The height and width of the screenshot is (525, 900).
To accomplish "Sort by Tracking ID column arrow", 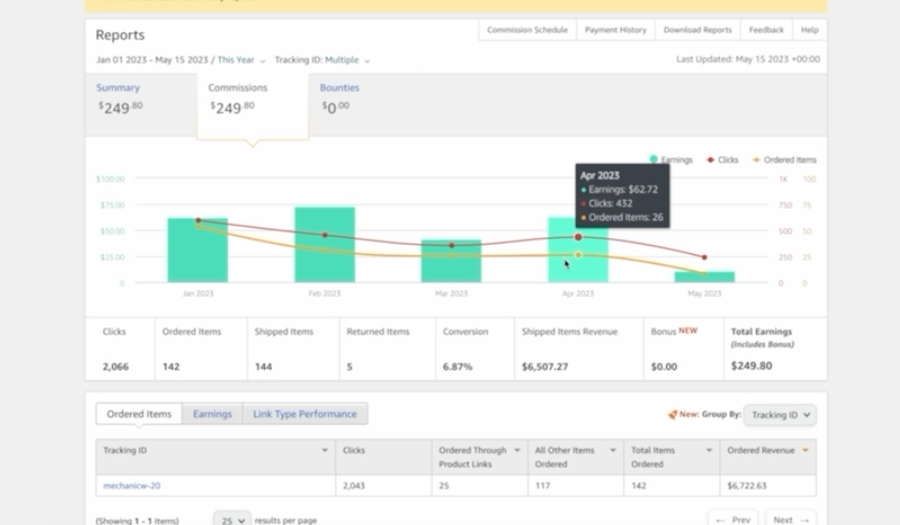I will tap(325, 450).
